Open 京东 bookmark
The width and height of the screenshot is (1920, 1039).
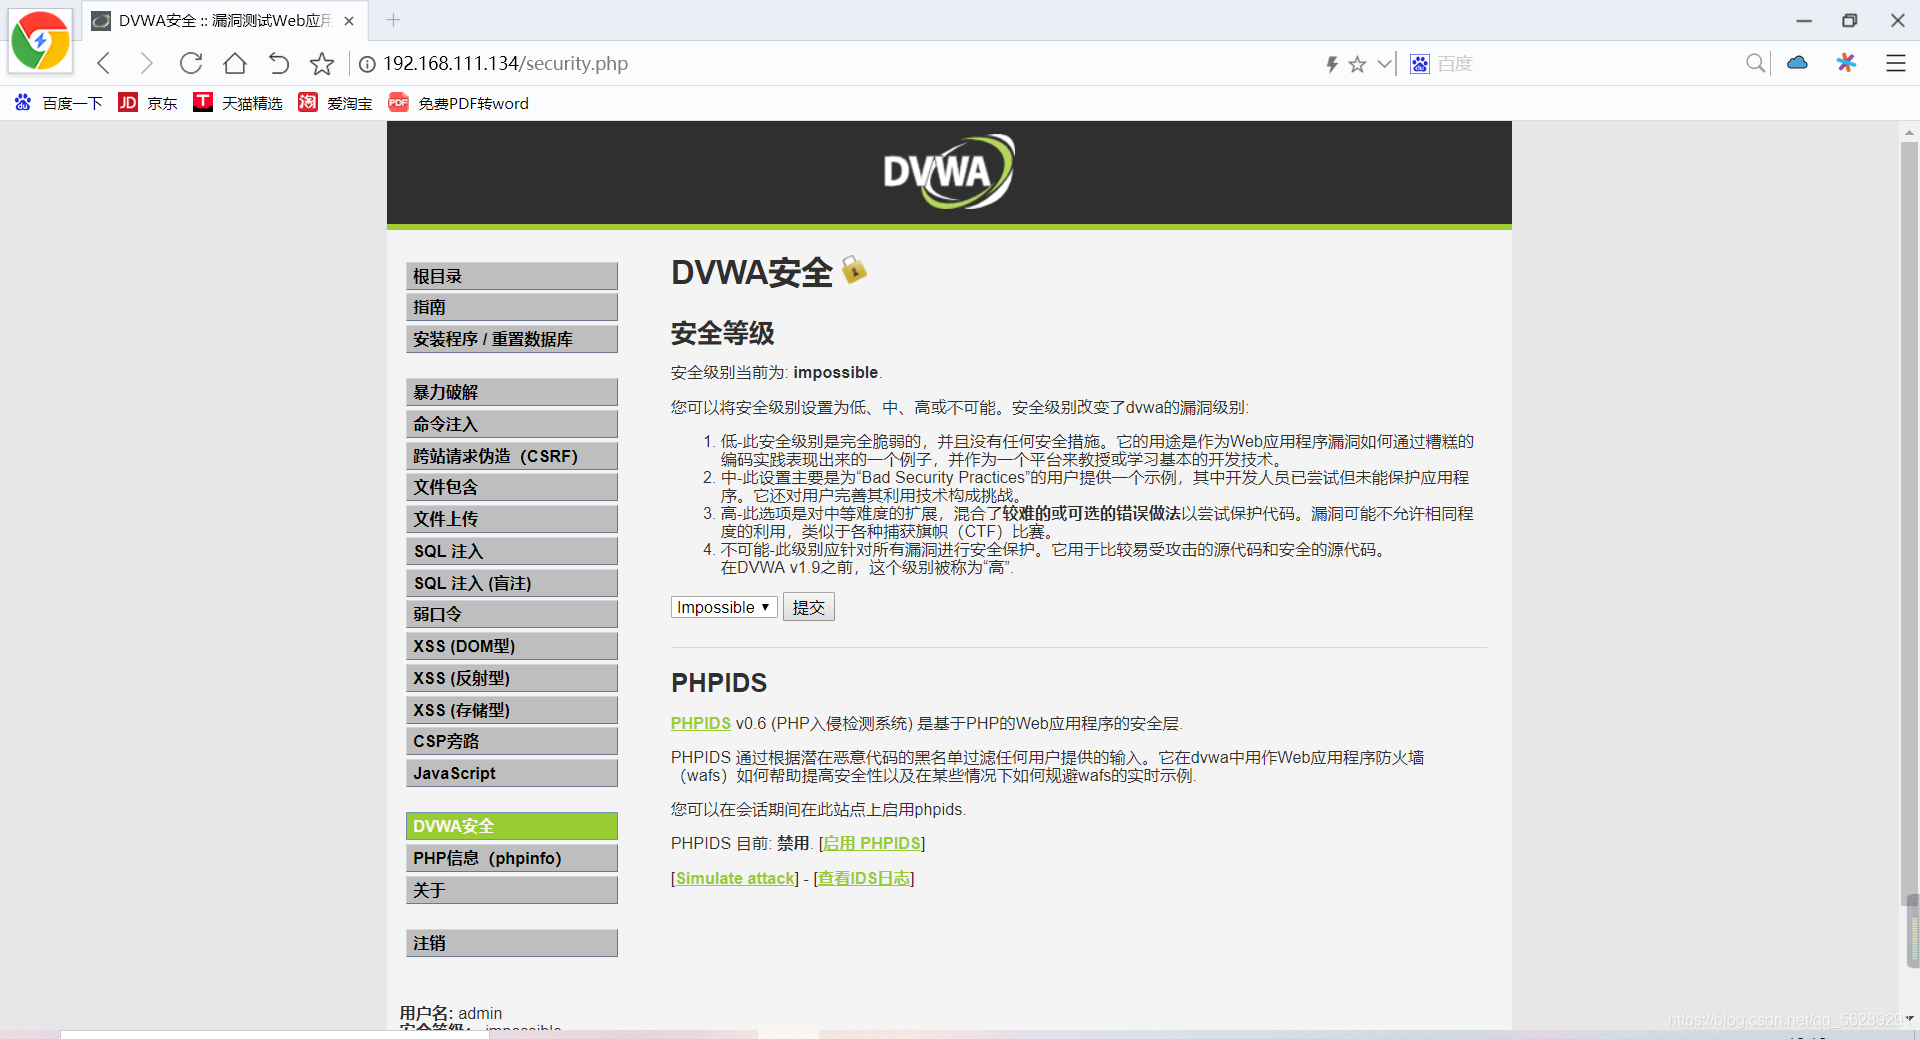(x=148, y=103)
